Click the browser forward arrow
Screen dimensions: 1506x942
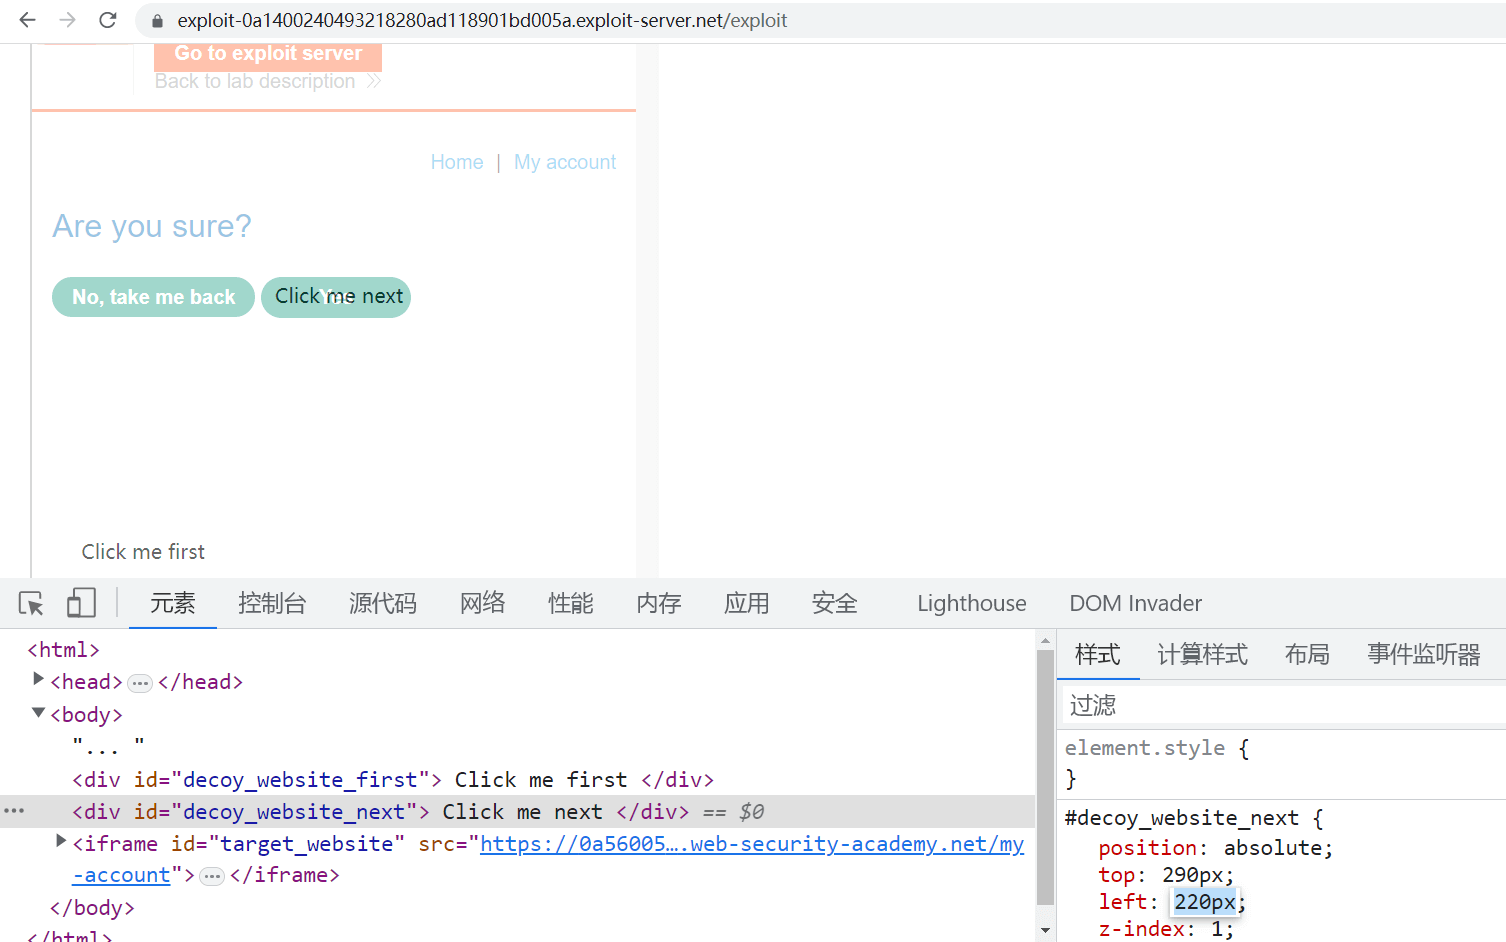(67, 20)
